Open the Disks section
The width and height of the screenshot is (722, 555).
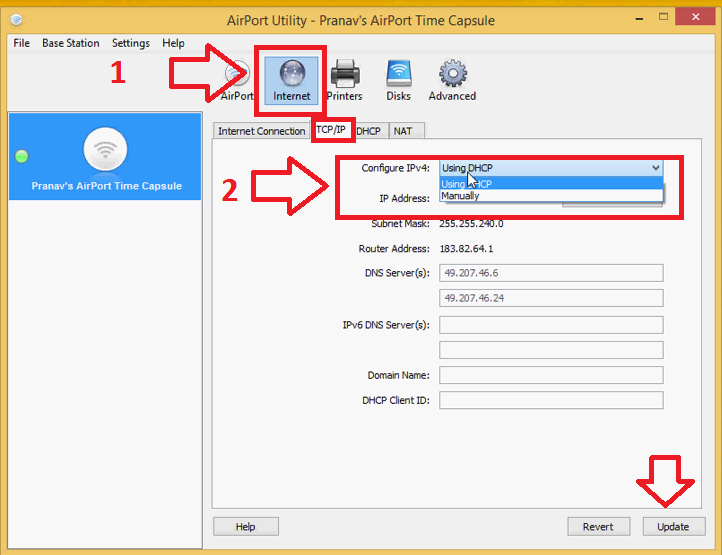tap(398, 80)
